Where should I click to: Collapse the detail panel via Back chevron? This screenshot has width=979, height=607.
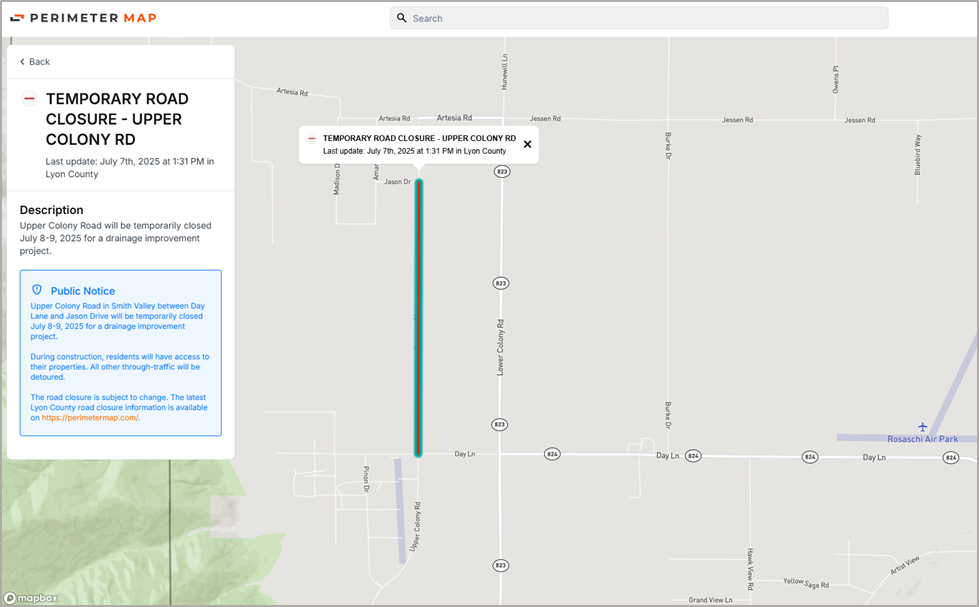pos(21,61)
